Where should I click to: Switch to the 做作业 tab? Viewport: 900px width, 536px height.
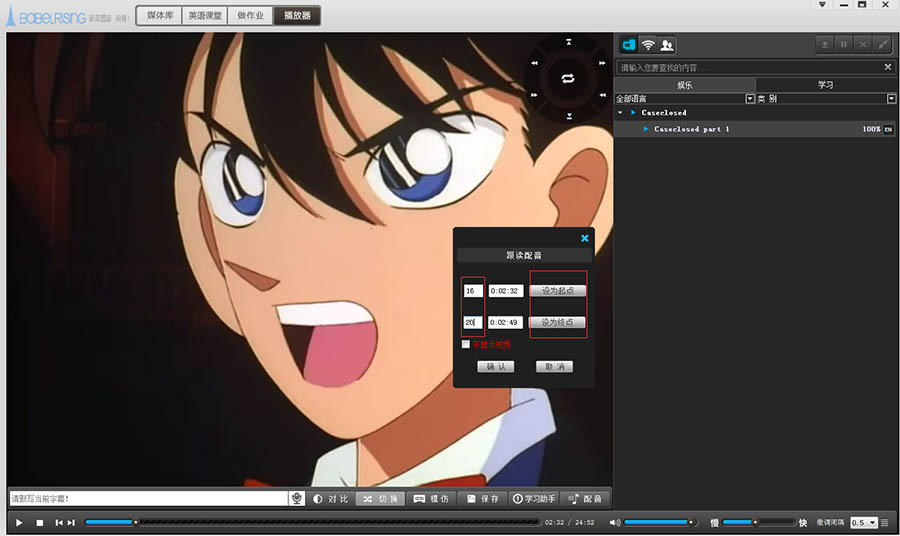[251, 15]
